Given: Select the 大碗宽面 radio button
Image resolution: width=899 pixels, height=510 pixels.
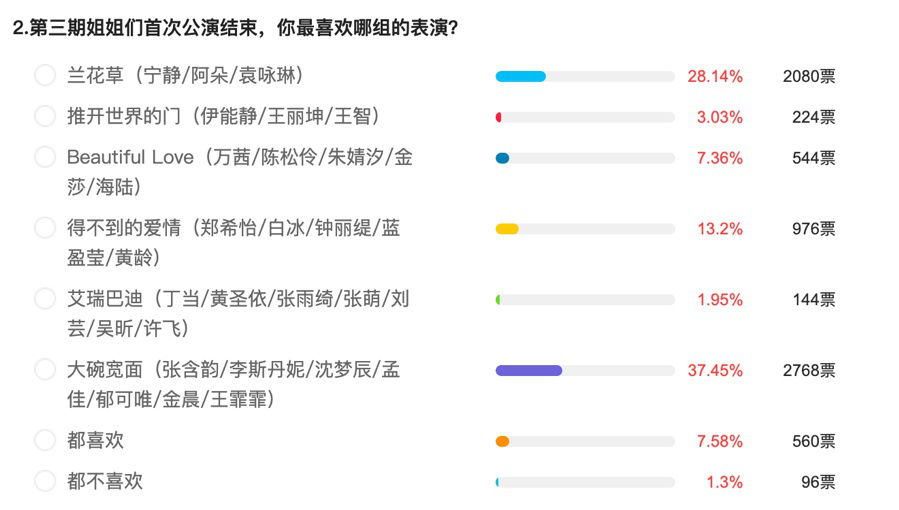Looking at the screenshot, I should pyautogui.click(x=45, y=370).
